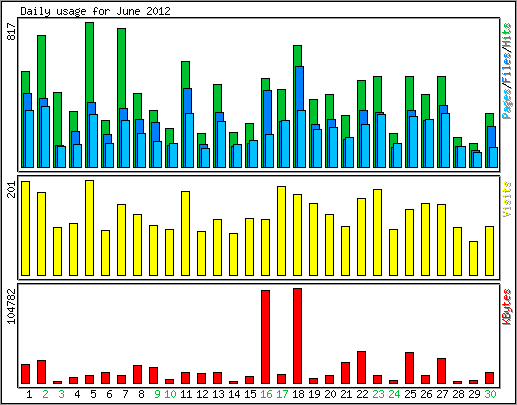This screenshot has height=405, width=517.
Task: Click the red "KBytes" legend label
Action: [507, 307]
